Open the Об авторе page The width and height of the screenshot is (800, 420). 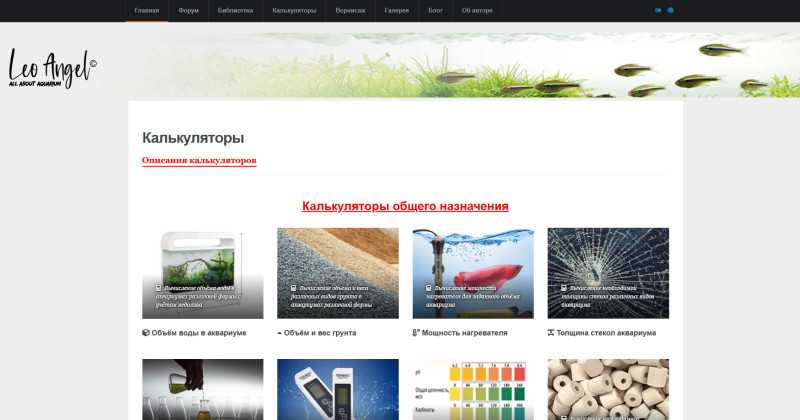point(477,10)
